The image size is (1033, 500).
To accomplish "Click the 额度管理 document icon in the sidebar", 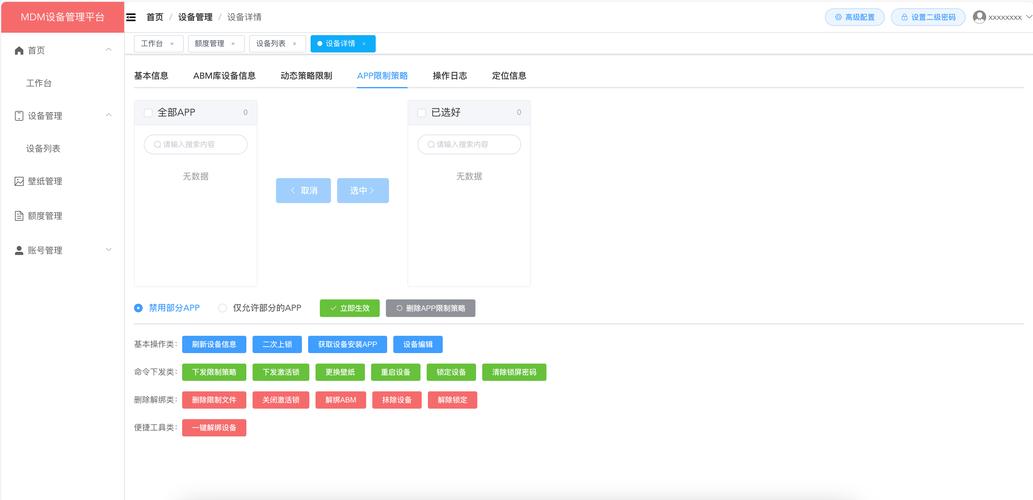I will coord(19,216).
